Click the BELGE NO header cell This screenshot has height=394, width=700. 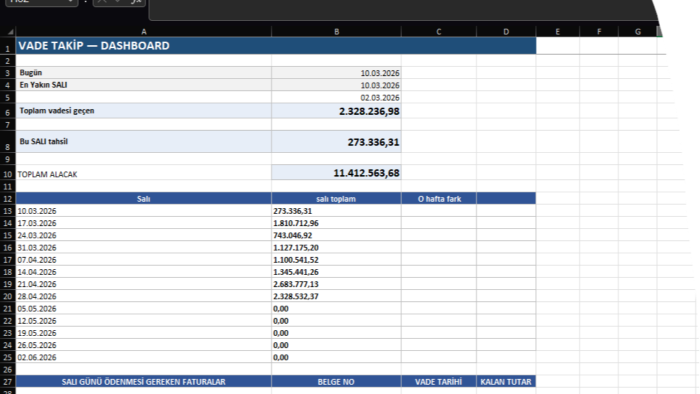tap(336, 382)
